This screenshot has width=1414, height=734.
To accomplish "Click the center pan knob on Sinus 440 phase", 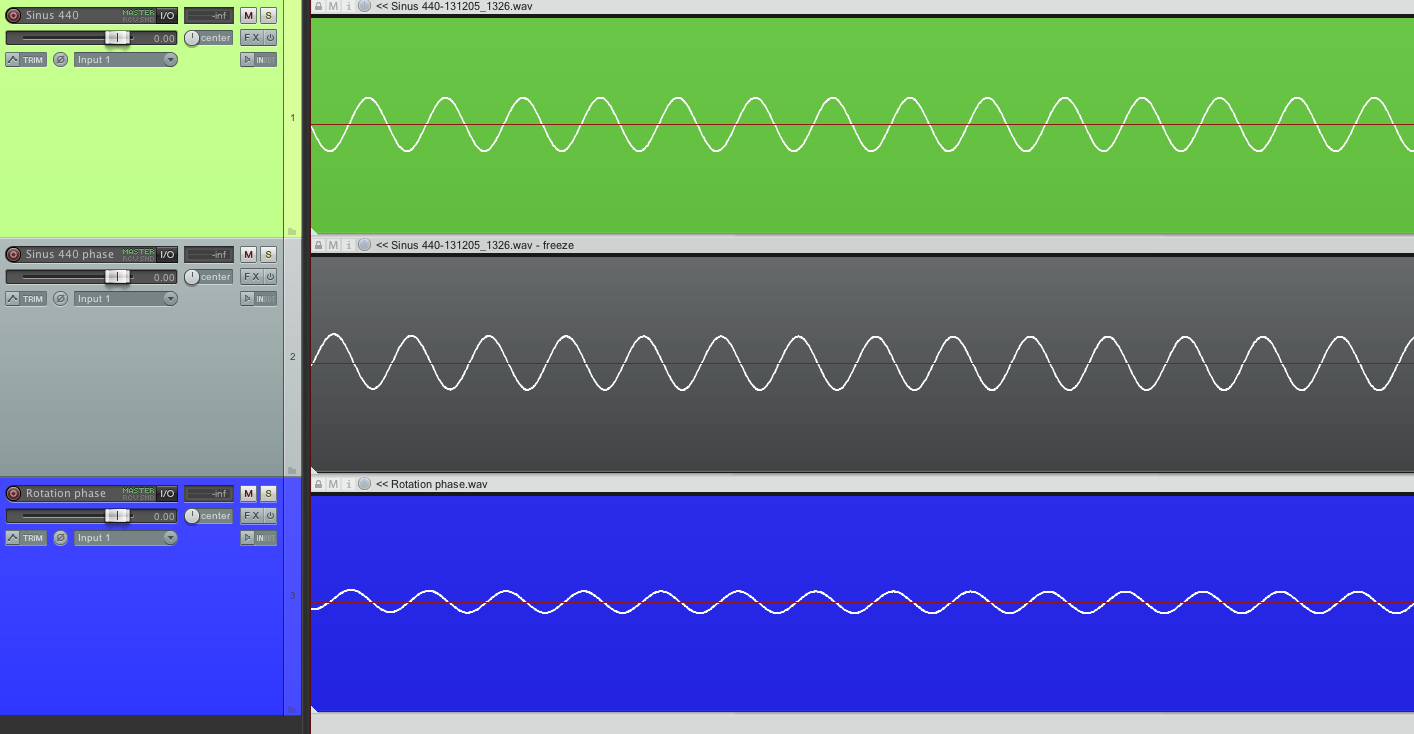I will 192,277.
